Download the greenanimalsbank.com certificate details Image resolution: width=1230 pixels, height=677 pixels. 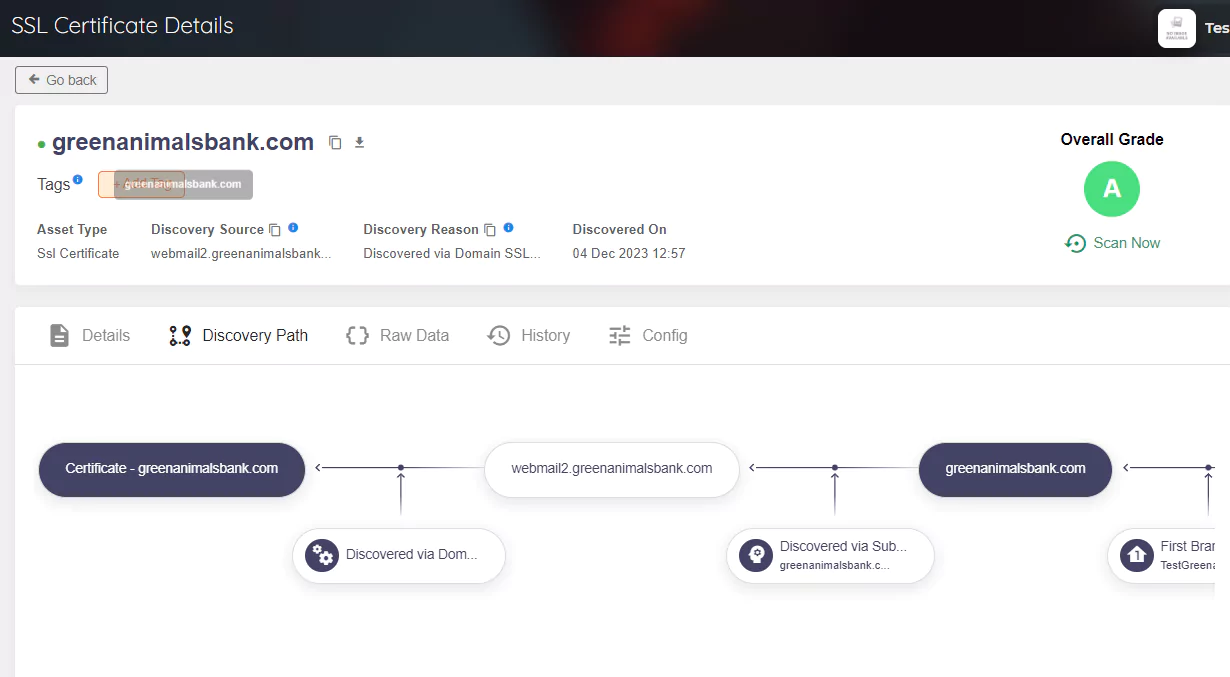pos(360,143)
